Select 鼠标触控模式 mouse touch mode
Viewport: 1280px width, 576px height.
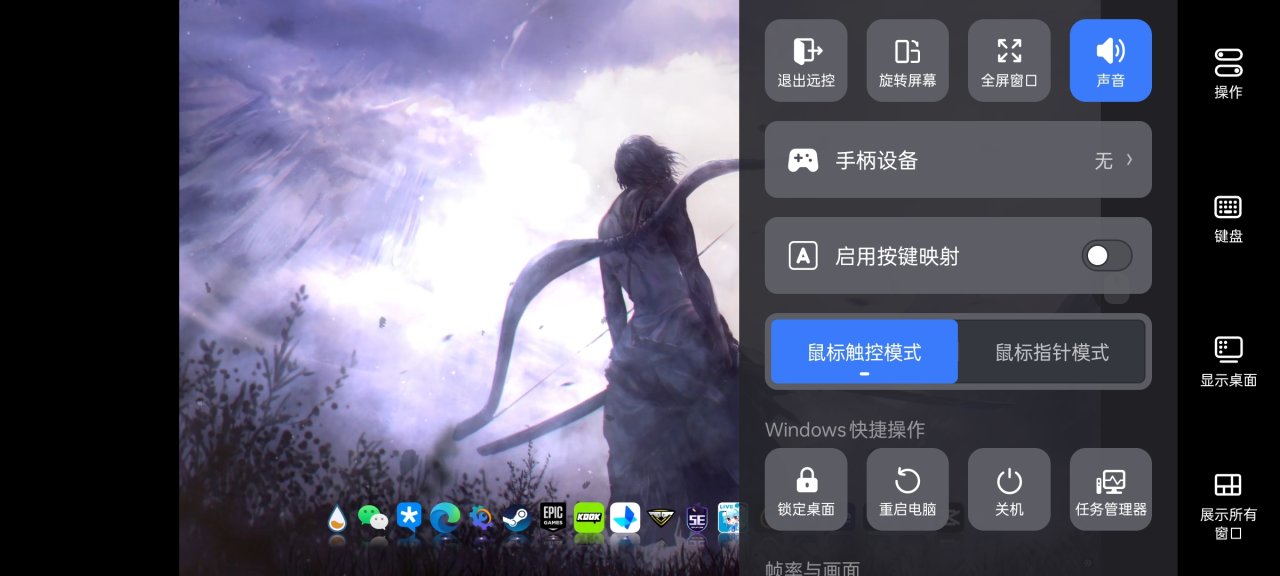coord(864,352)
